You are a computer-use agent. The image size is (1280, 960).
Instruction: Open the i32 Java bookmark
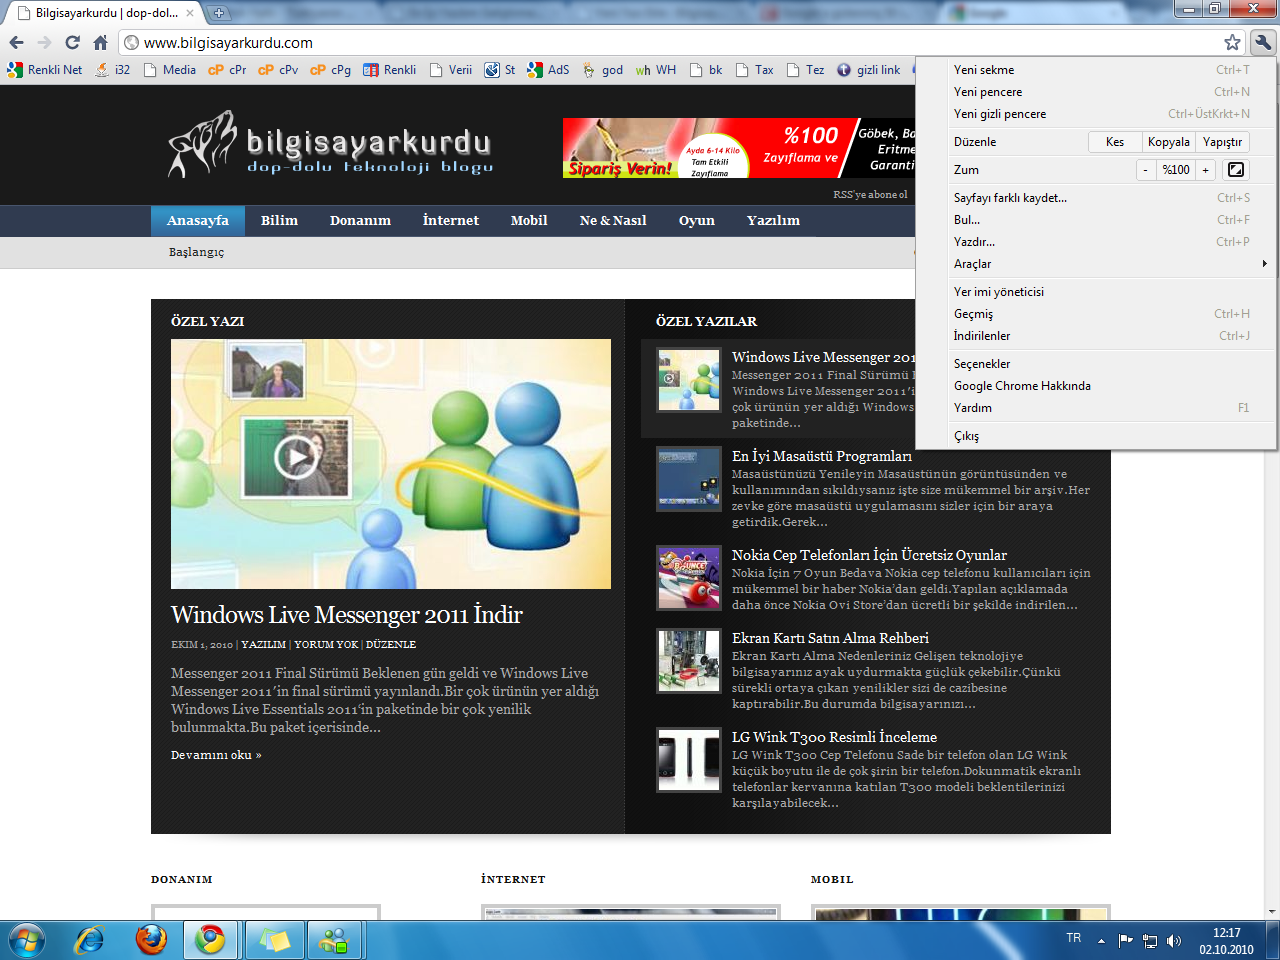click(x=113, y=70)
